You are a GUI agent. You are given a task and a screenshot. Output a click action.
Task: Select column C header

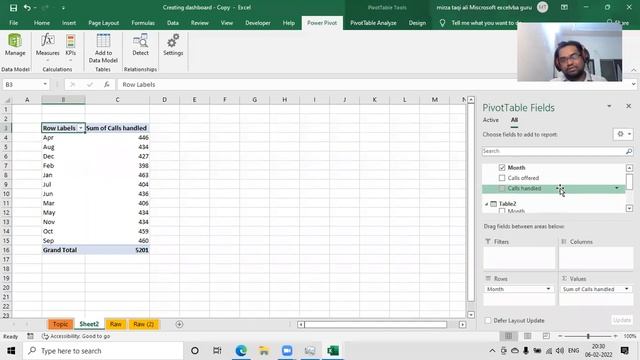click(117, 100)
